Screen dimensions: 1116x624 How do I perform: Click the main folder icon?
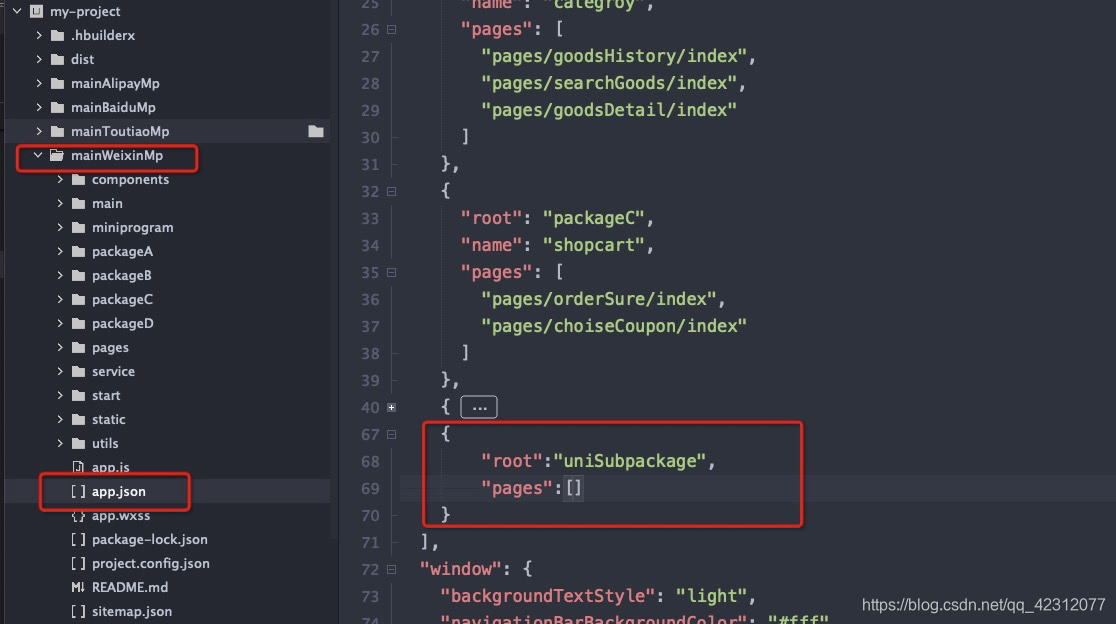click(79, 203)
